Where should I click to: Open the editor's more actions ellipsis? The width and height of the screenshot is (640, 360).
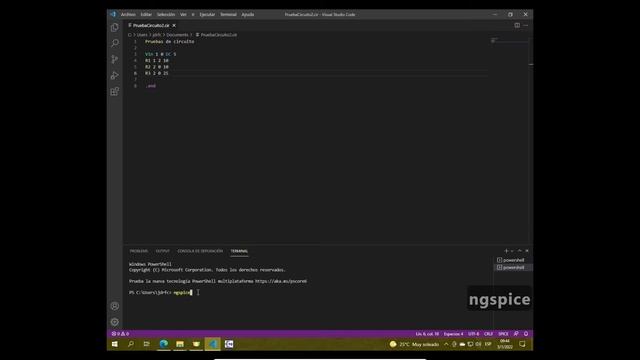[526, 25]
